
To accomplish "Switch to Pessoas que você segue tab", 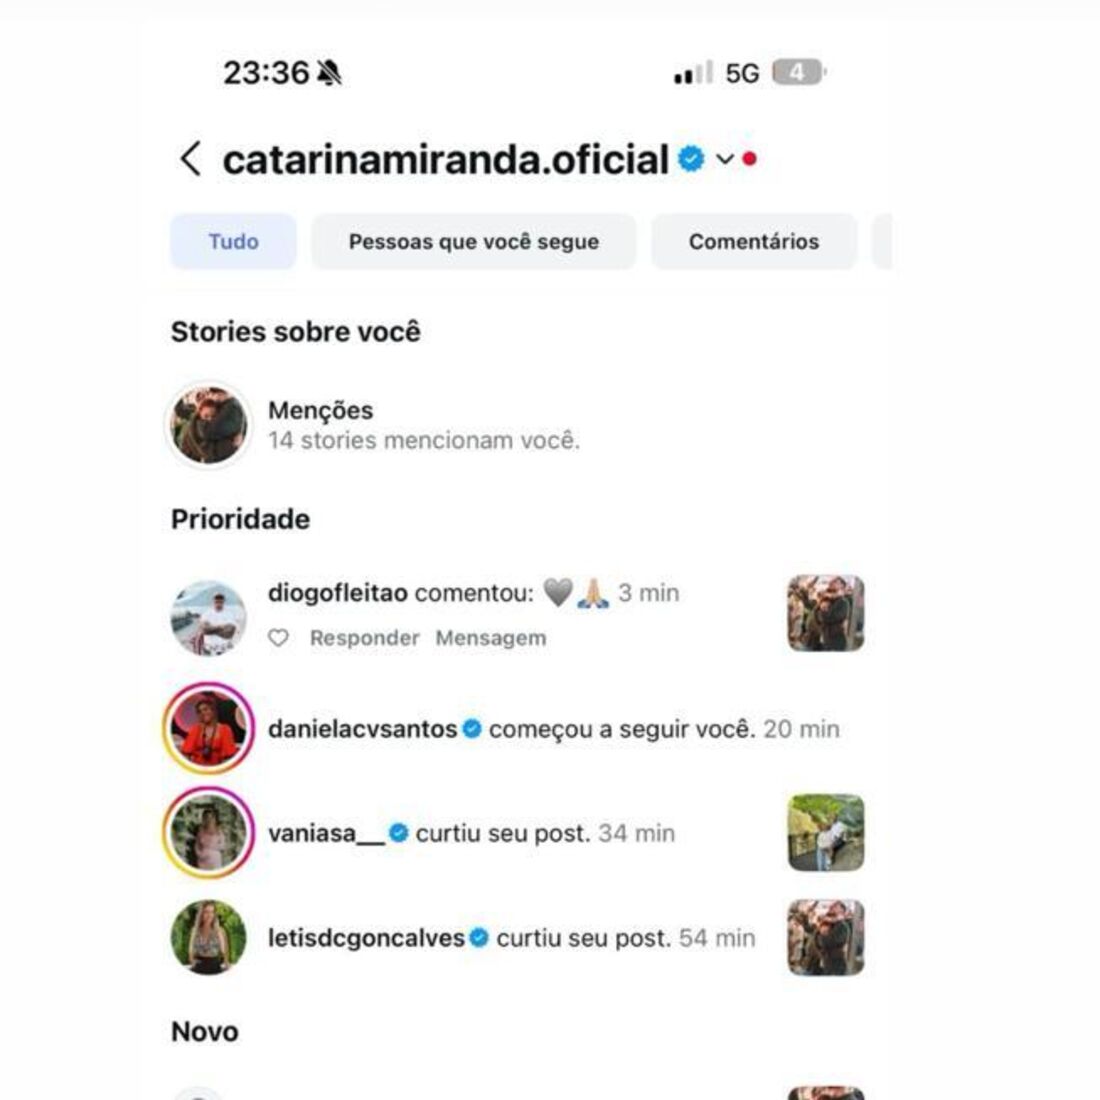I will 474,241.
